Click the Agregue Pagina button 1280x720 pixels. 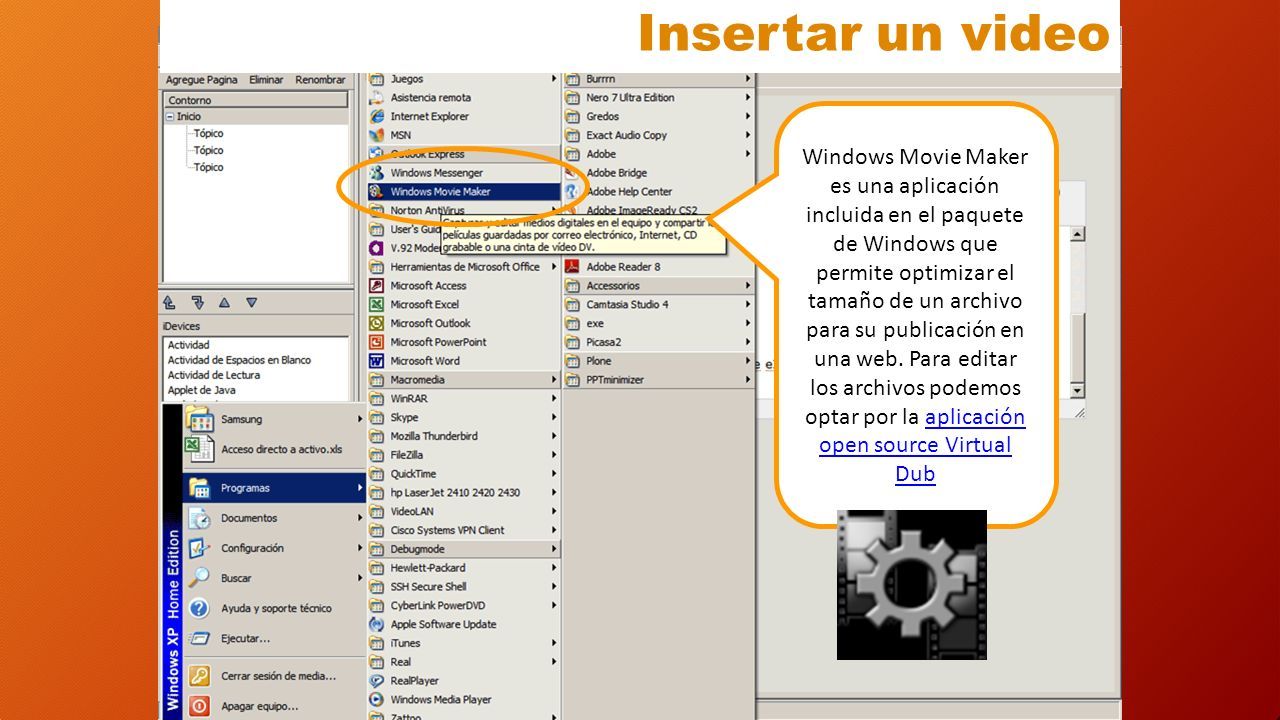point(202,80)
